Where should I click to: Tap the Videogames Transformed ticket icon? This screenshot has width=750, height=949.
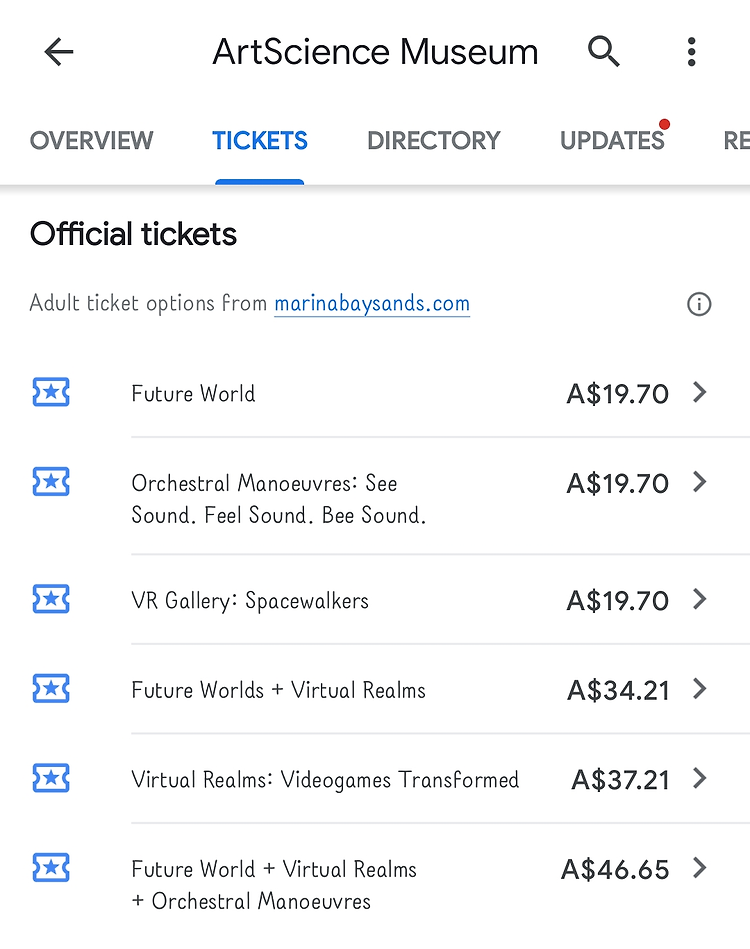click(51, 778)
